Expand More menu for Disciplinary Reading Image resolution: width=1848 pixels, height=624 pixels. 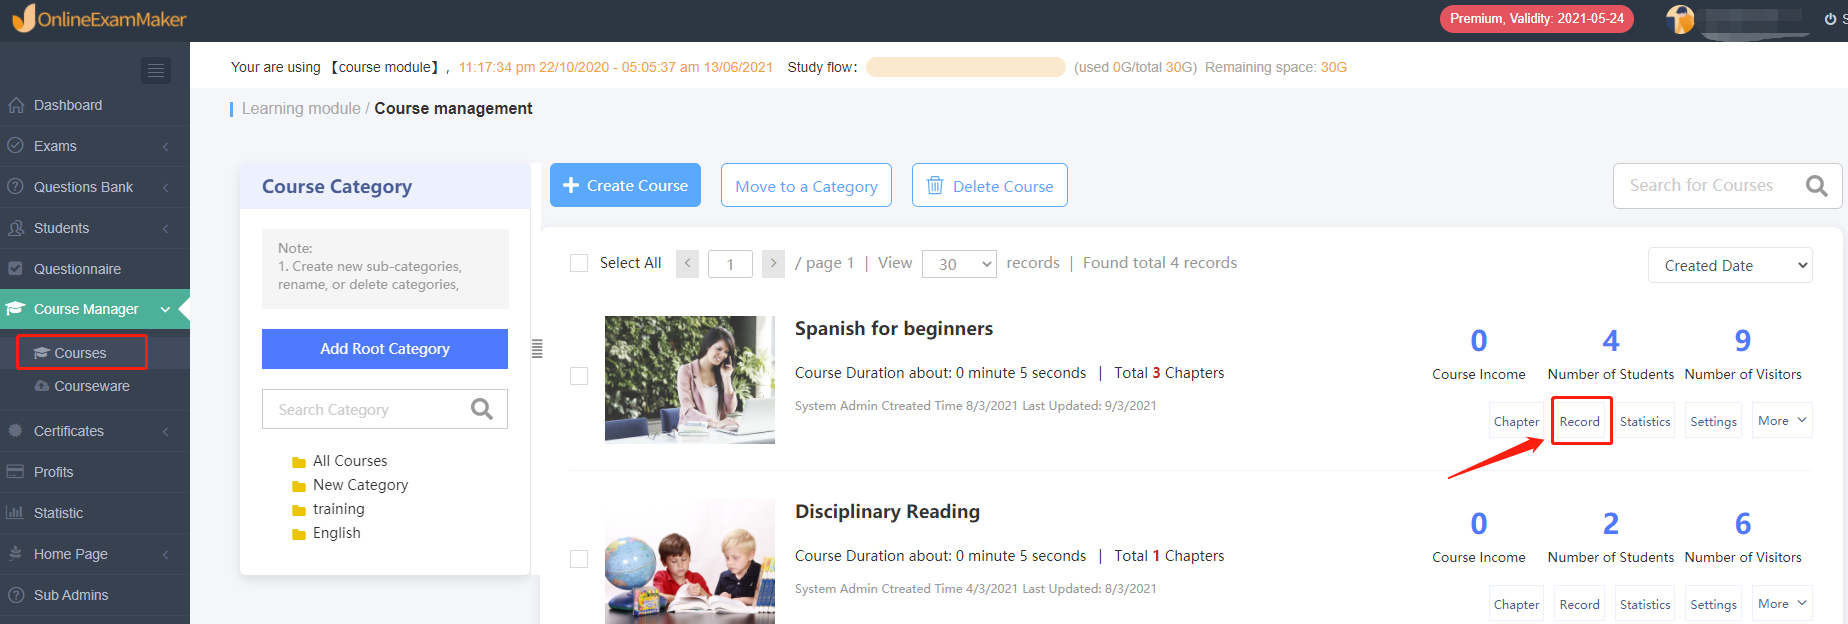[1782, 604]
